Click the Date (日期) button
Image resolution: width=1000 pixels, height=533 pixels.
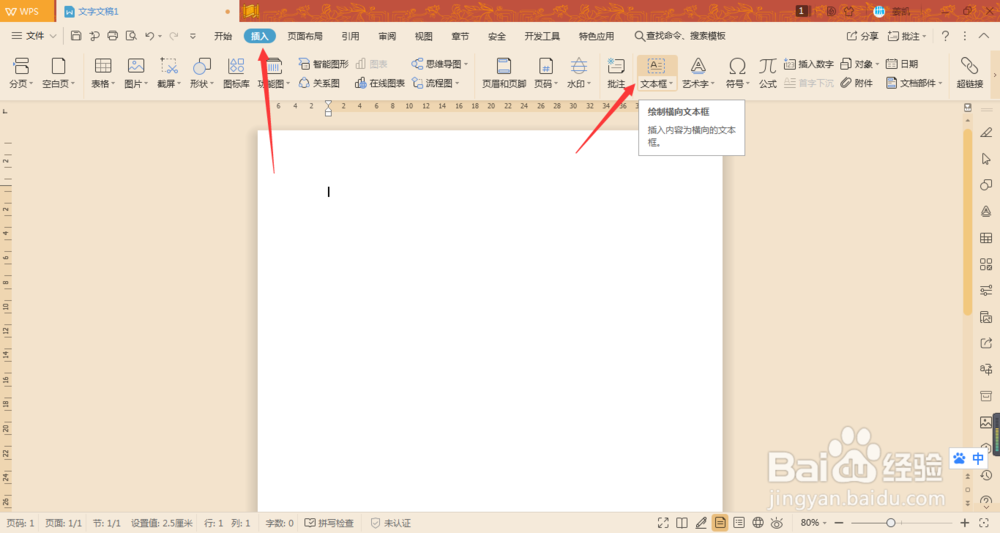pyautogui.click(x=902, y=64)
